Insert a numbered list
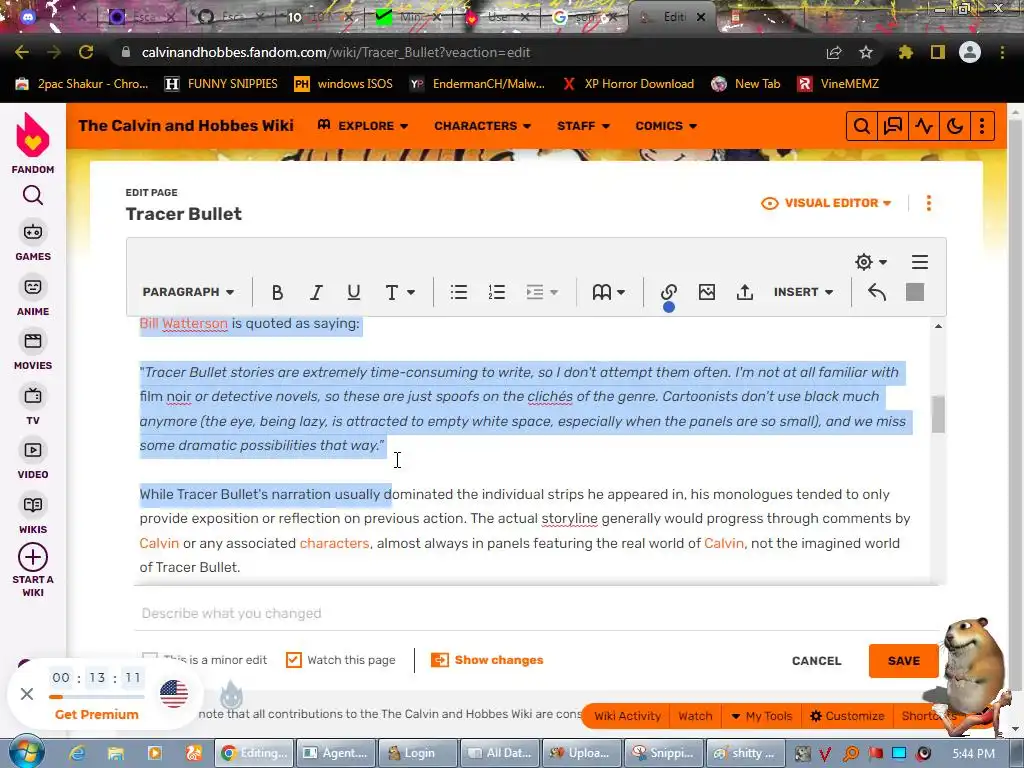The image size is (1024, 768). coord(496,292)
